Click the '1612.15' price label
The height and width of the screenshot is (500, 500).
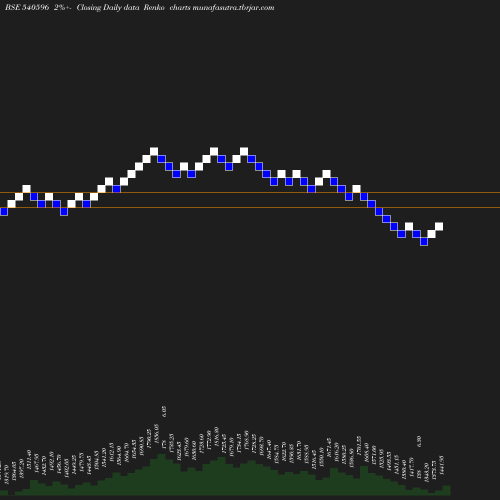point(112,452)
